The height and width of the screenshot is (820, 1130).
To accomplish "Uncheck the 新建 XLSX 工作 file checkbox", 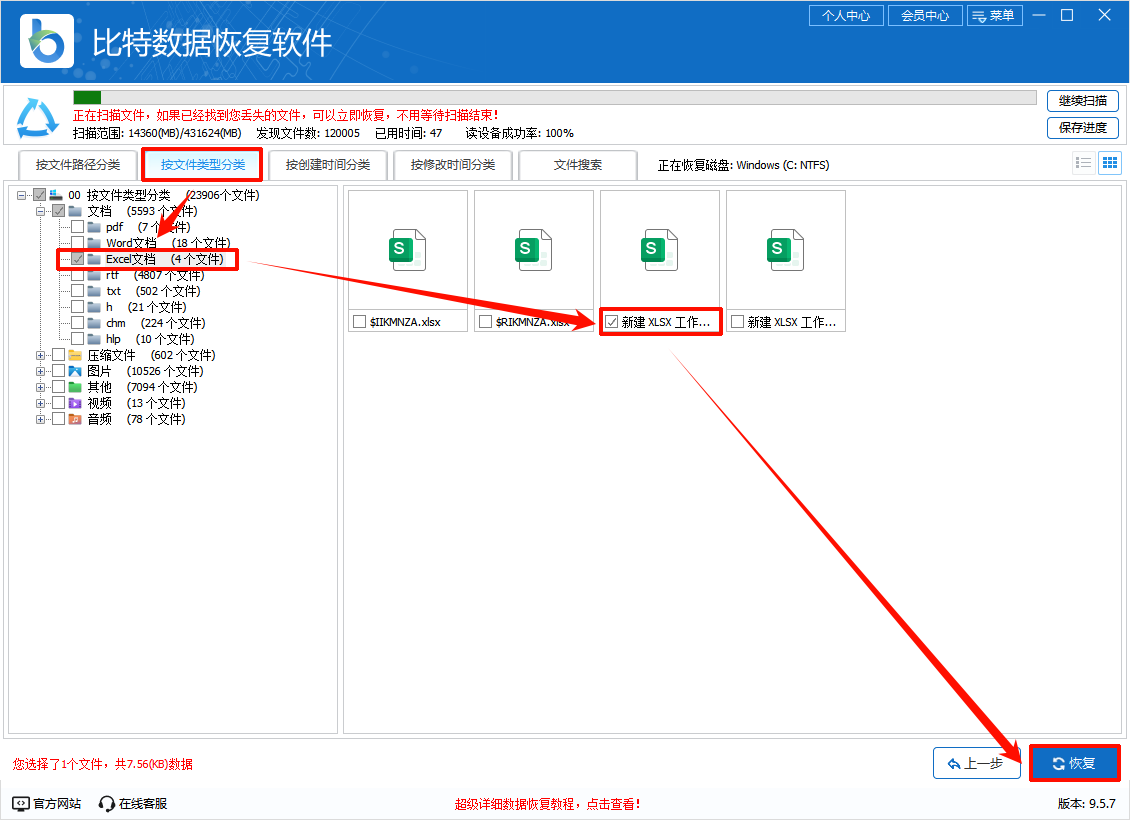I will tap(614, 321).
